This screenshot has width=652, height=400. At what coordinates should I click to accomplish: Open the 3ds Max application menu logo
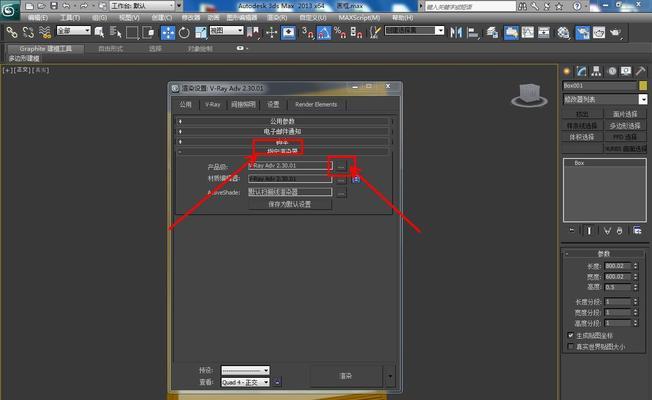pos(9,10)
